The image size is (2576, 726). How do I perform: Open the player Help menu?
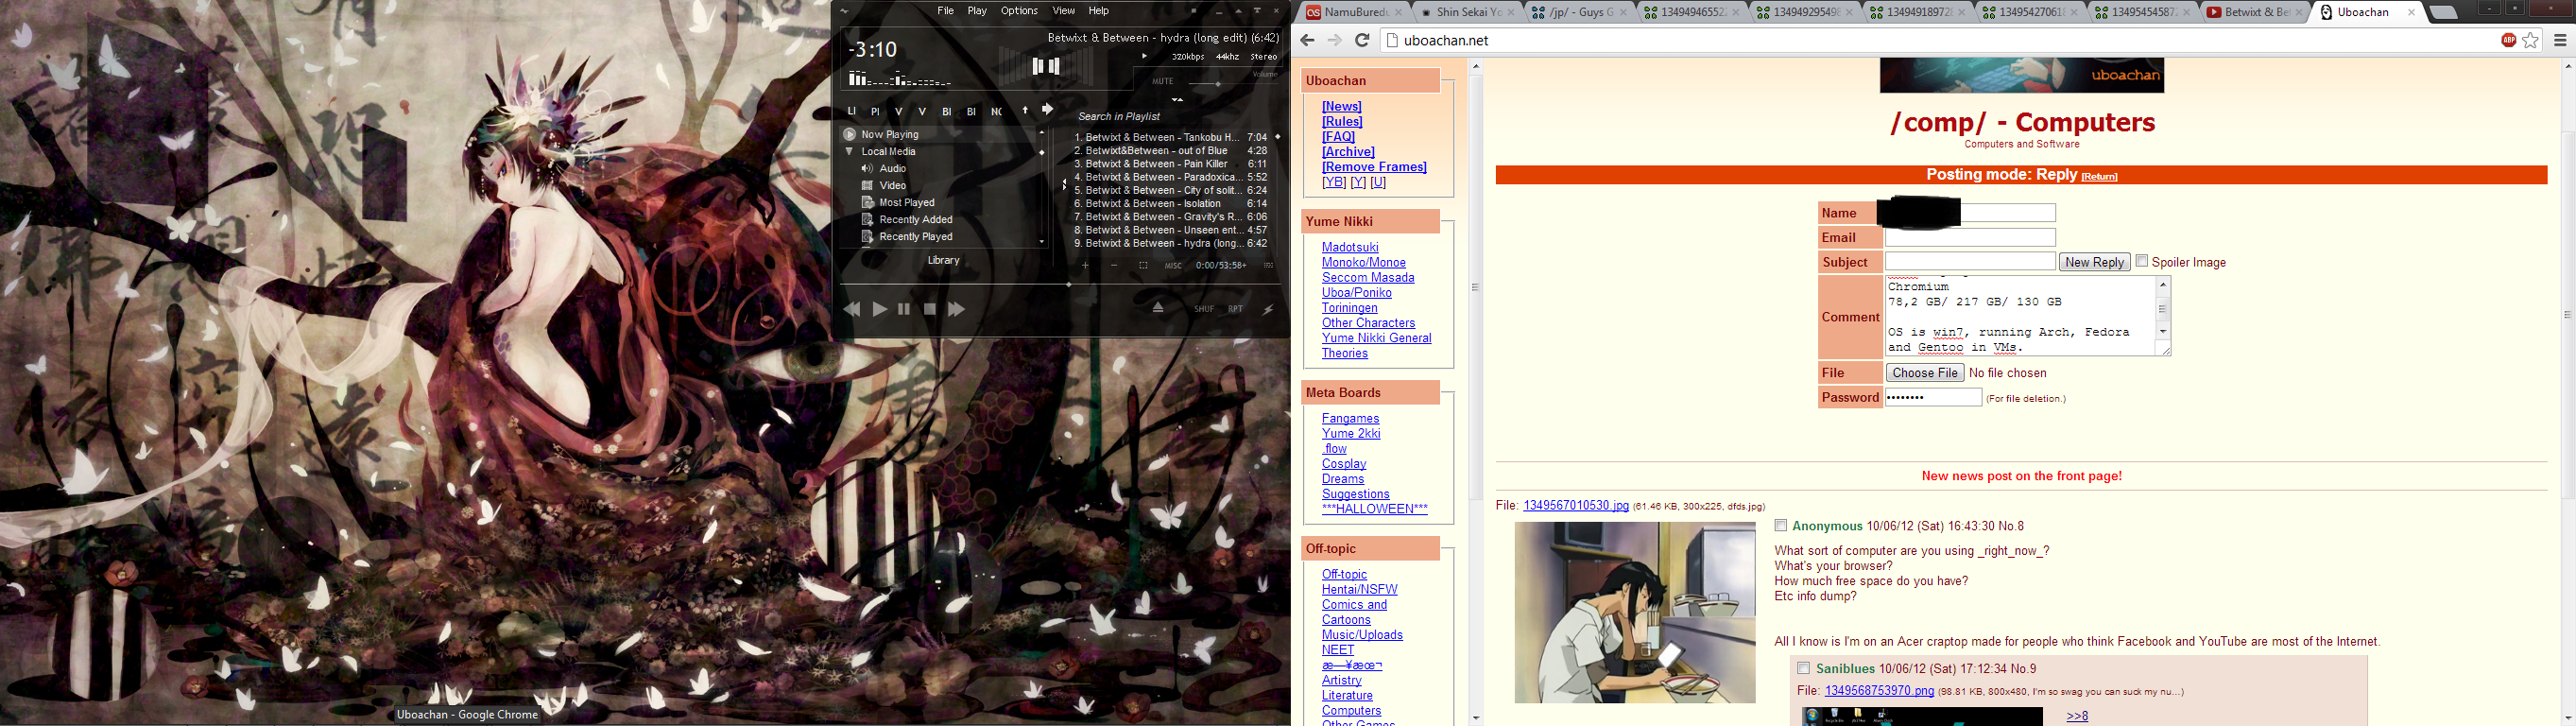point(1099,11)
